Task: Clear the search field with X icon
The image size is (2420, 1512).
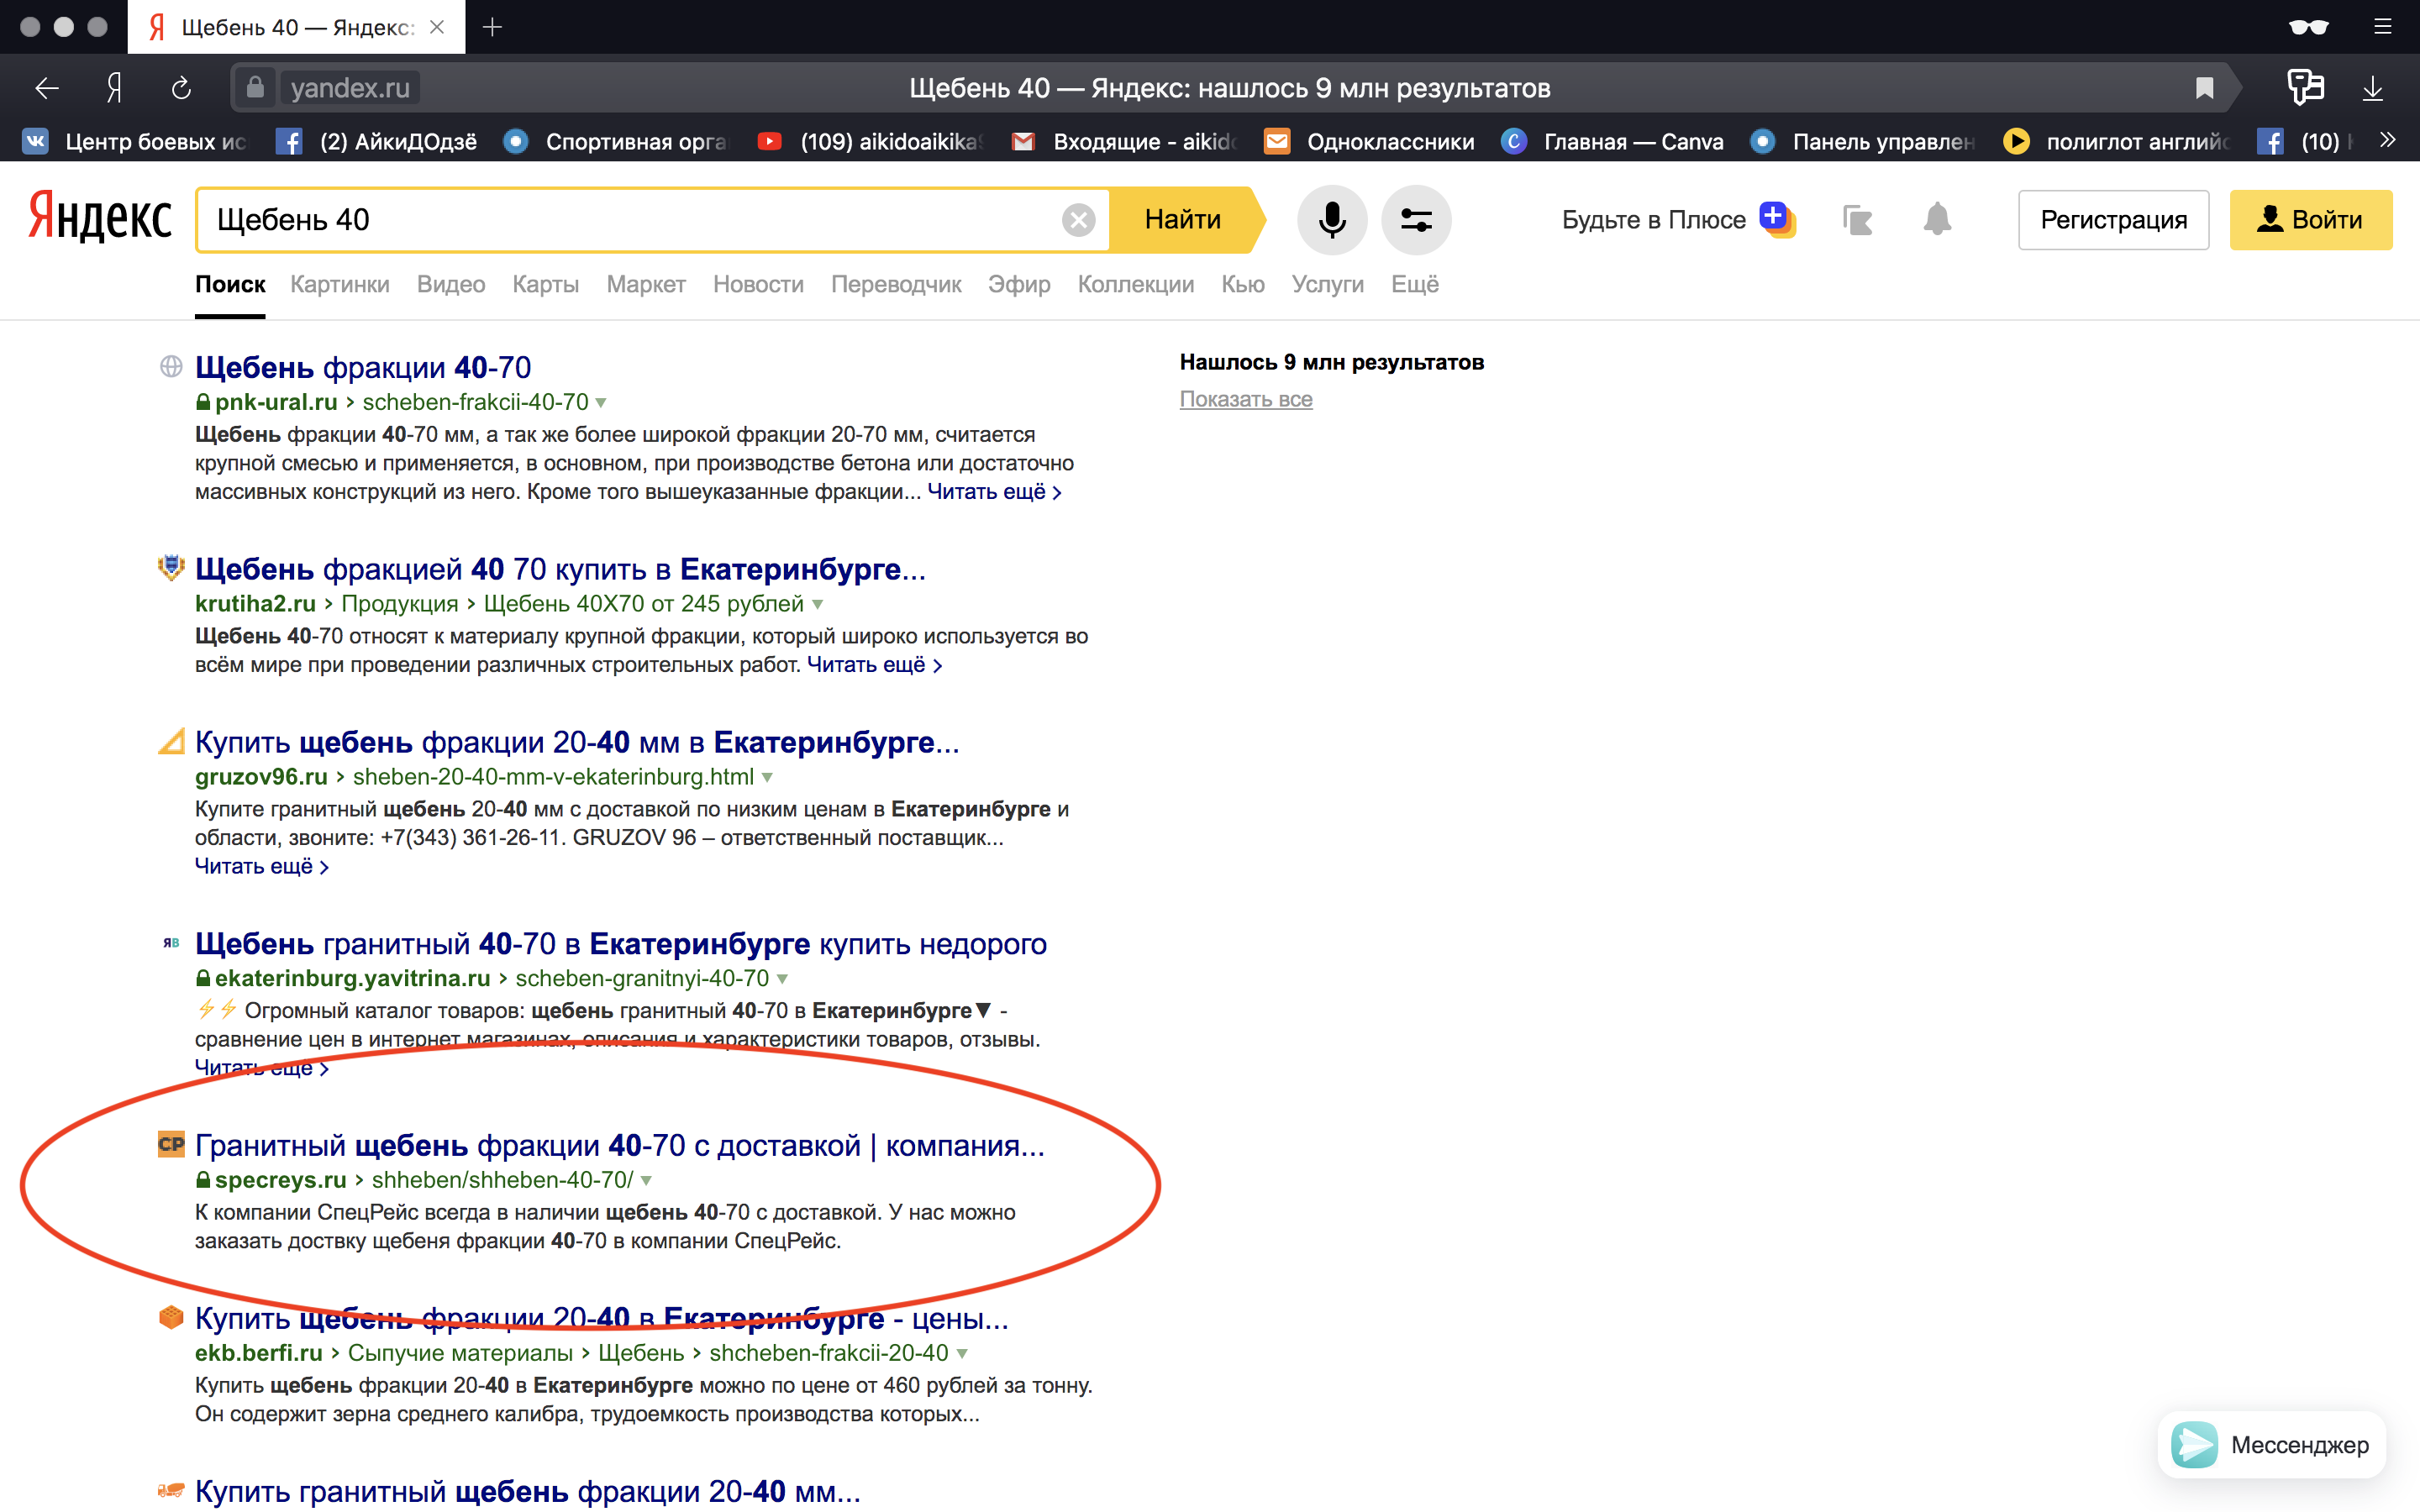Action: [1078, 219]
